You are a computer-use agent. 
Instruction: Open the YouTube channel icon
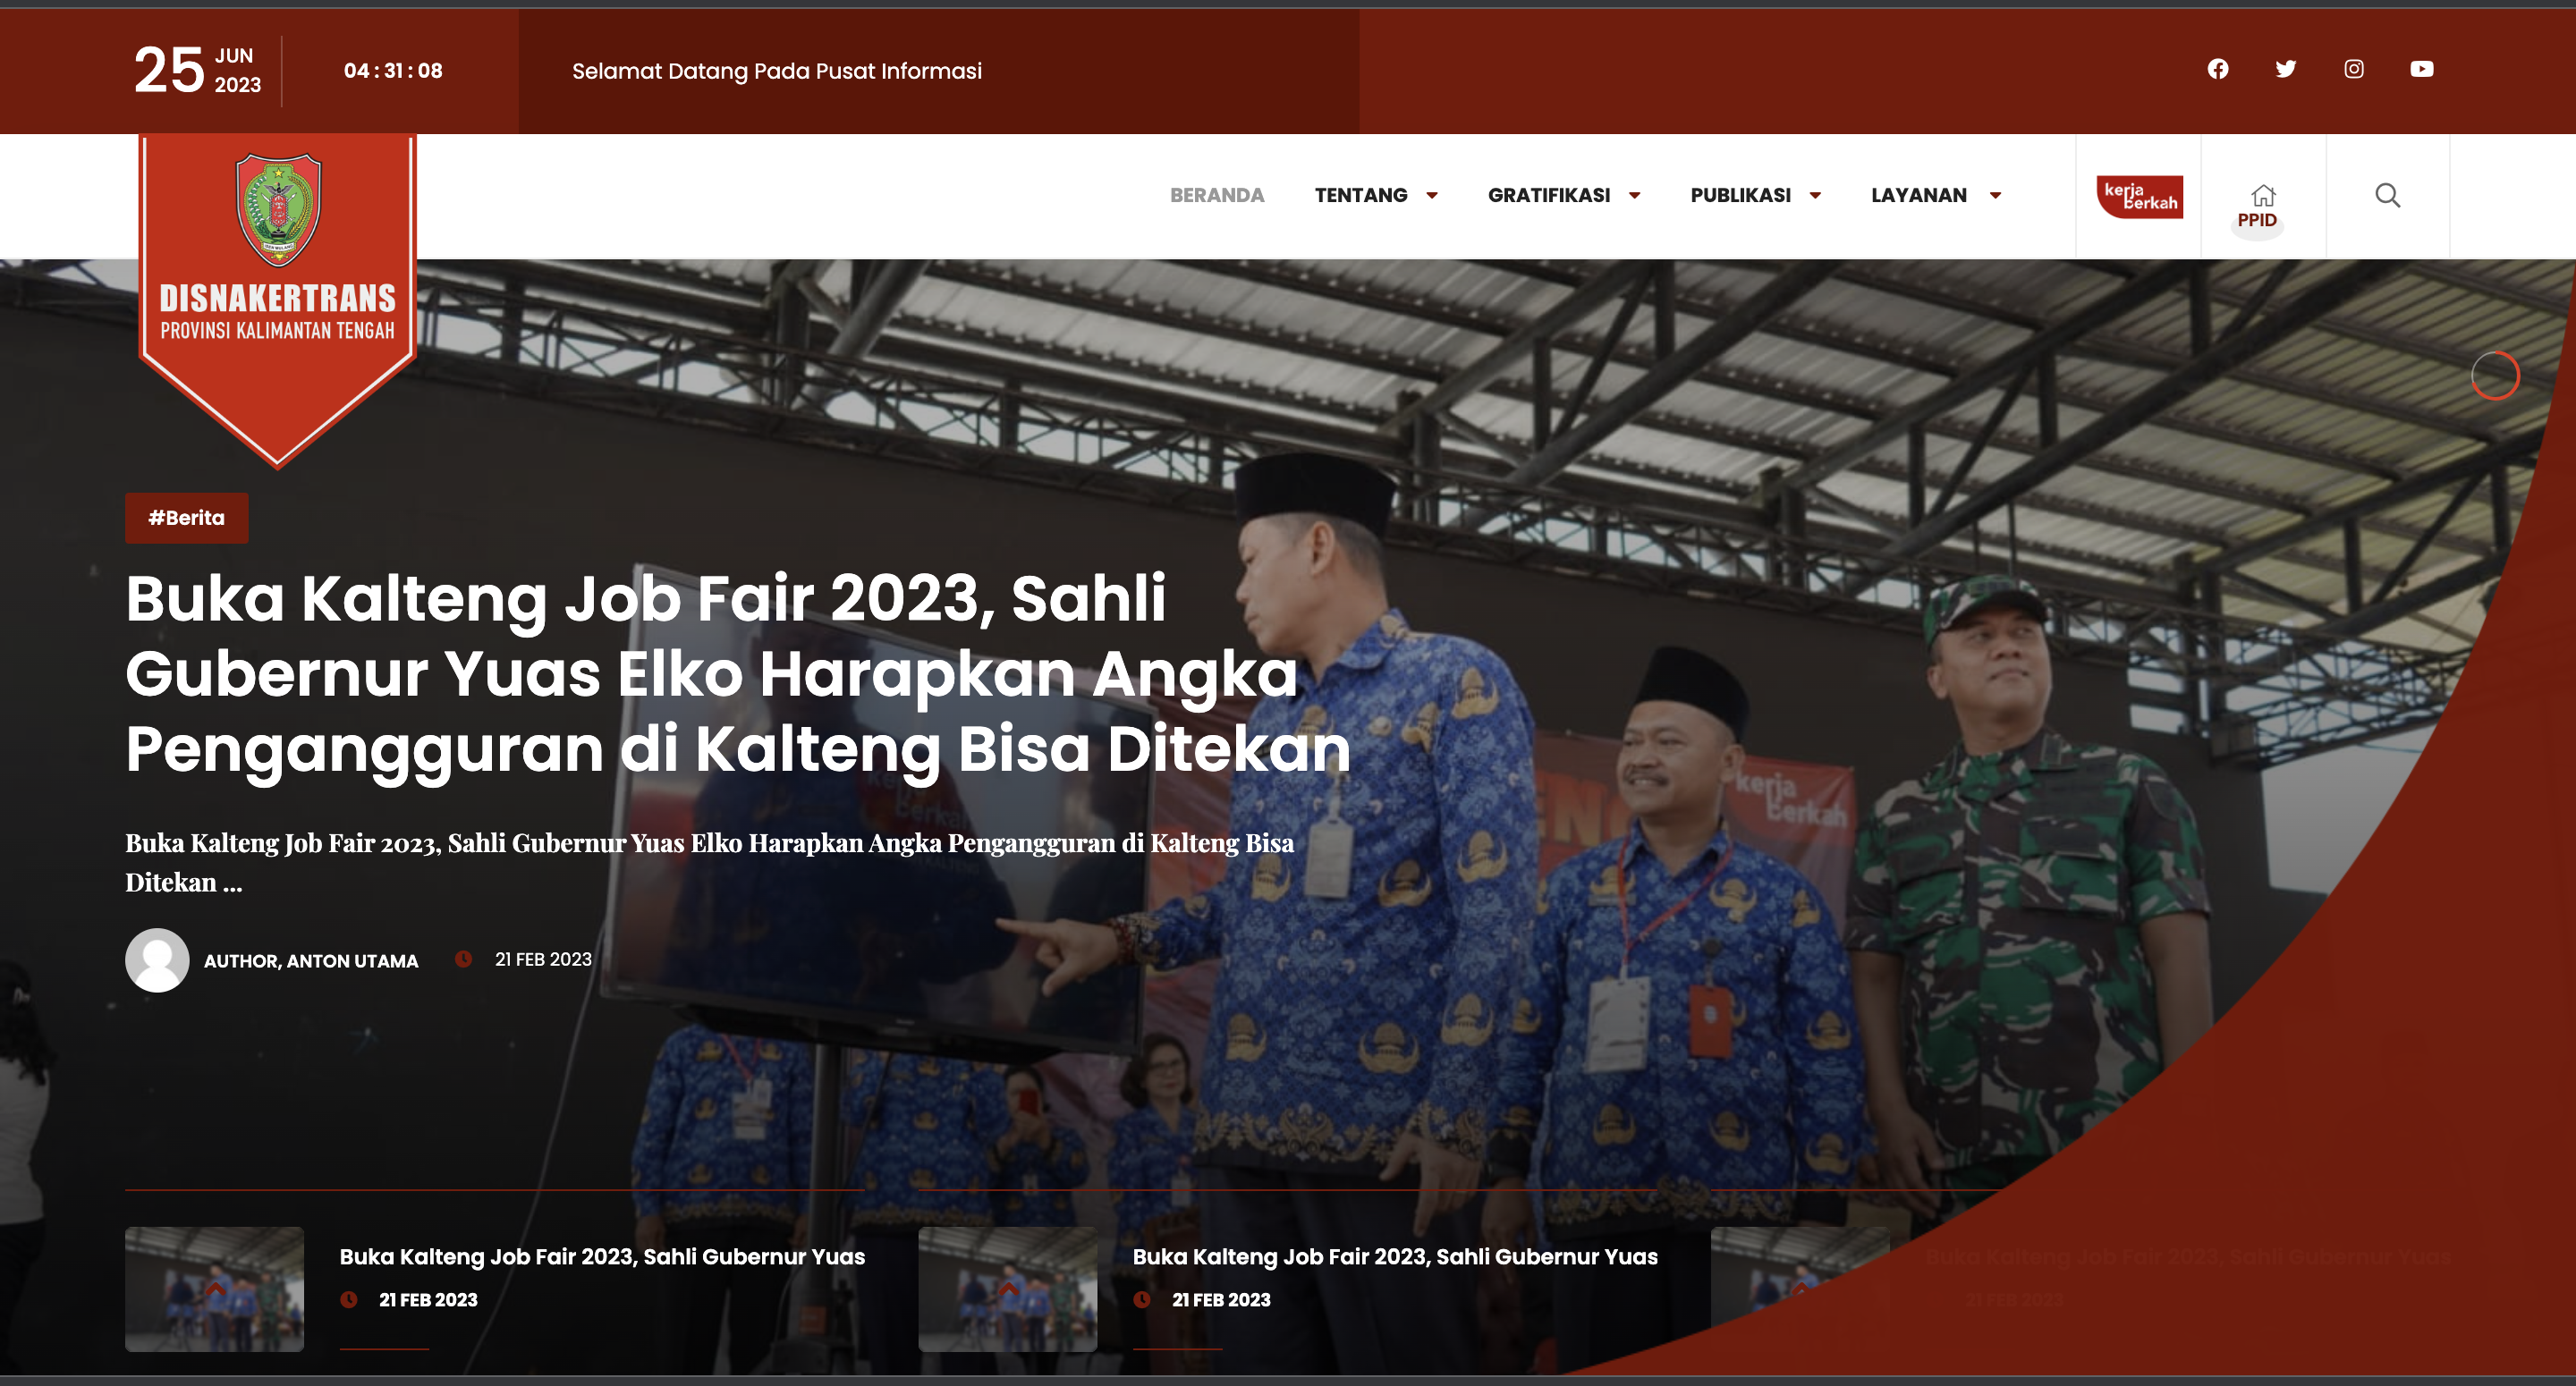point(2421,69)
